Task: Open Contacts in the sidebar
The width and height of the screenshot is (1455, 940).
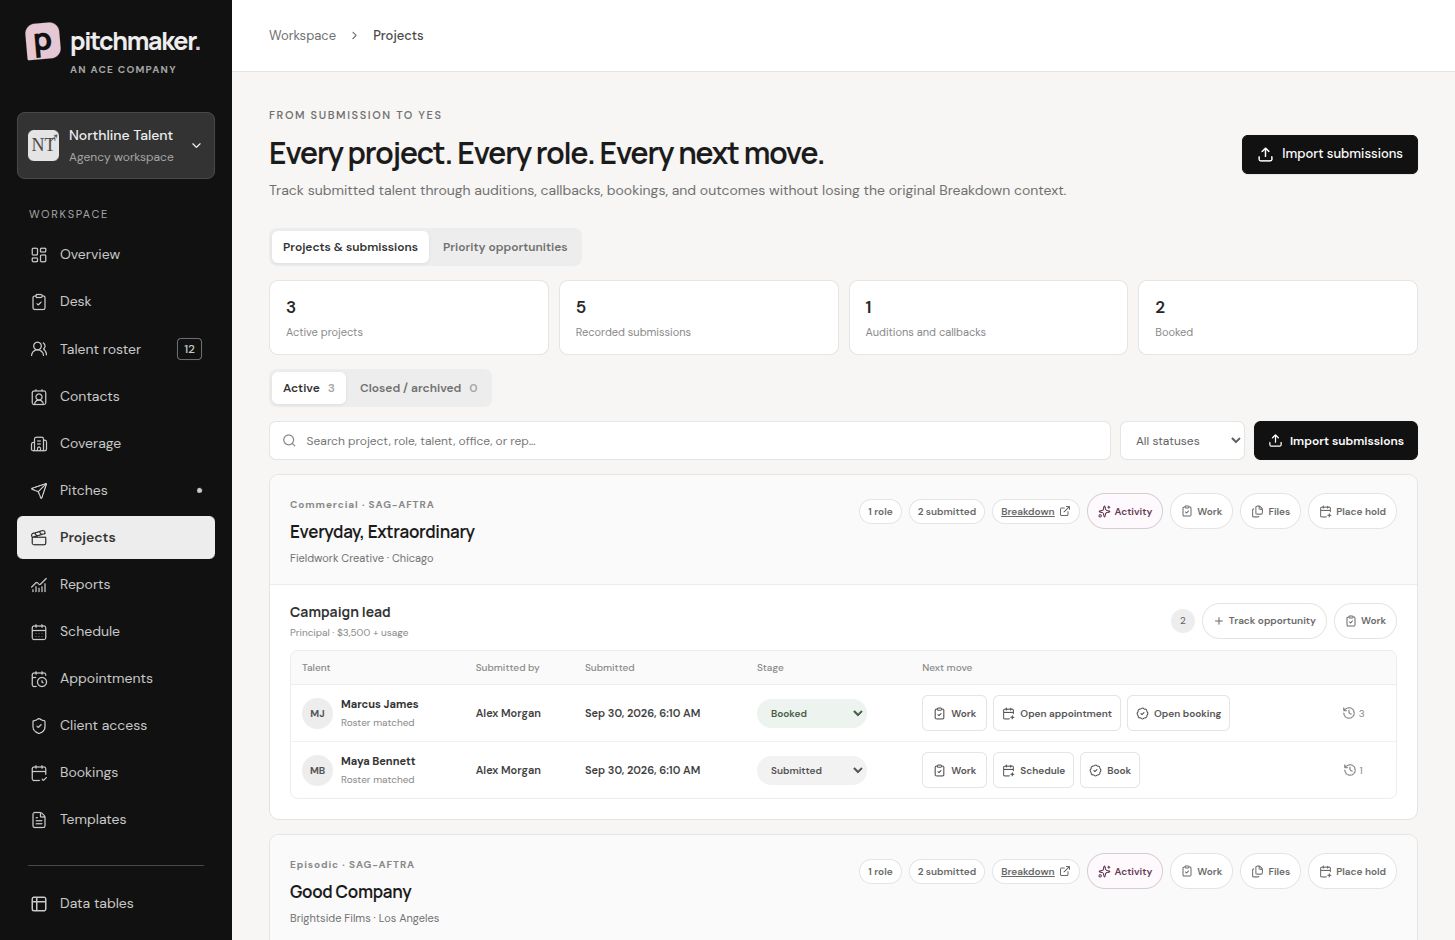Action: (x=116, y=396)
